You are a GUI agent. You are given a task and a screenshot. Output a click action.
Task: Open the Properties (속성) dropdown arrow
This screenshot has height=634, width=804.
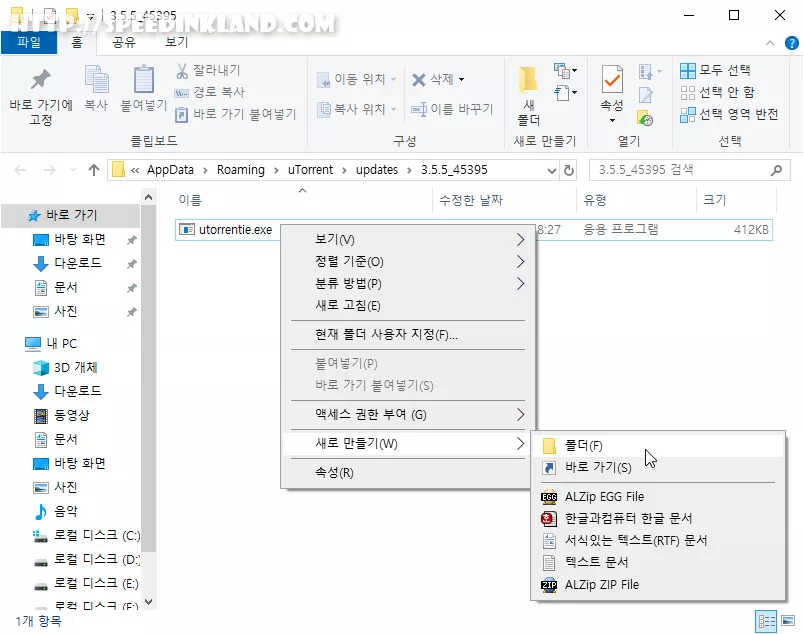click(612, 121)
